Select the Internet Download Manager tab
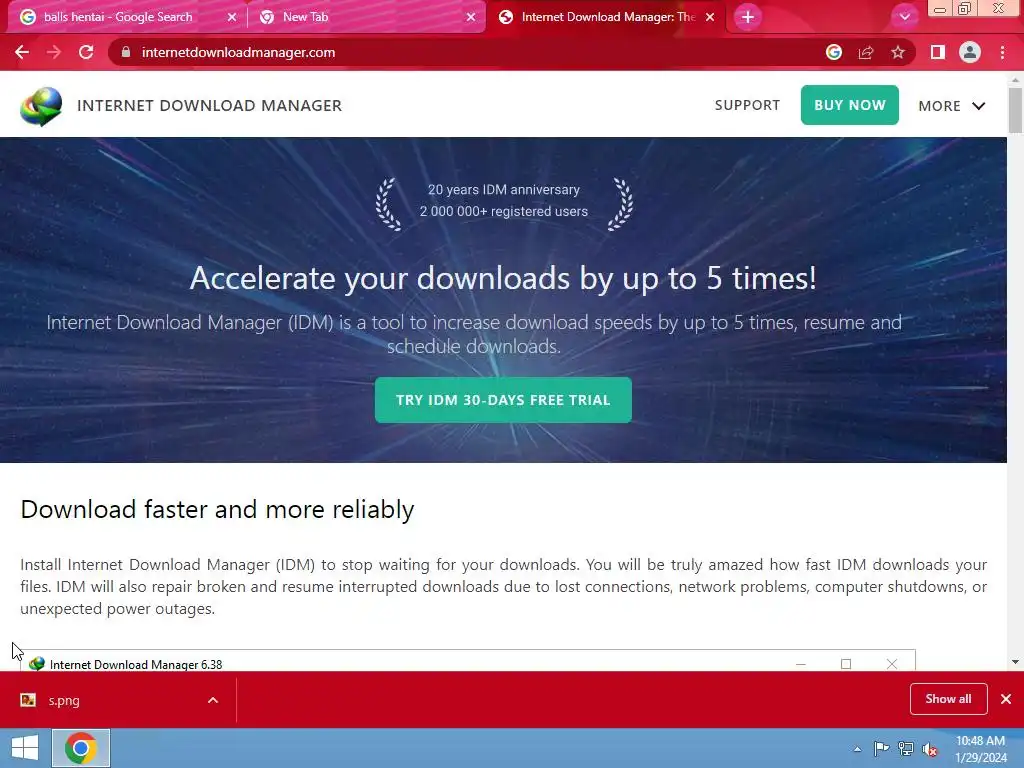 coord(607,17)
